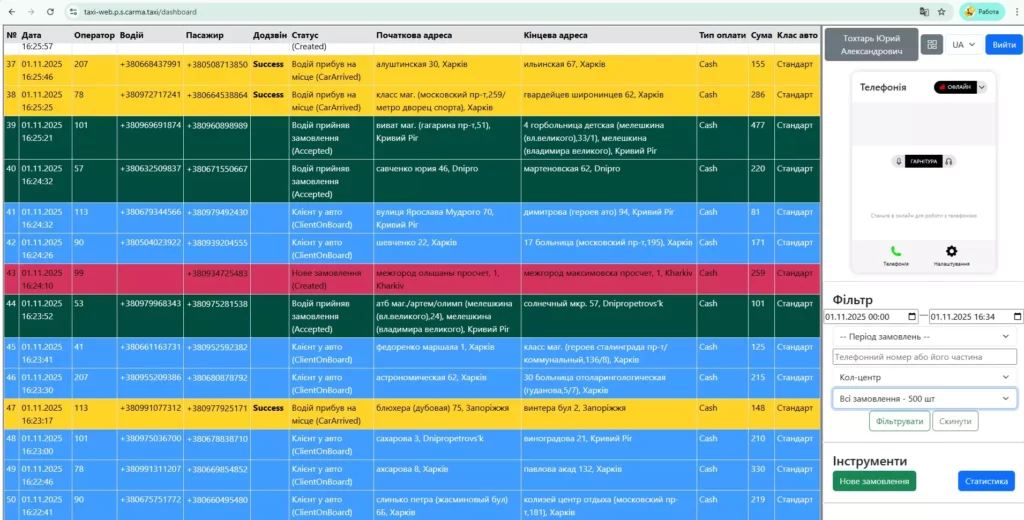Click the browser translate page icon

tap(920, 11)
